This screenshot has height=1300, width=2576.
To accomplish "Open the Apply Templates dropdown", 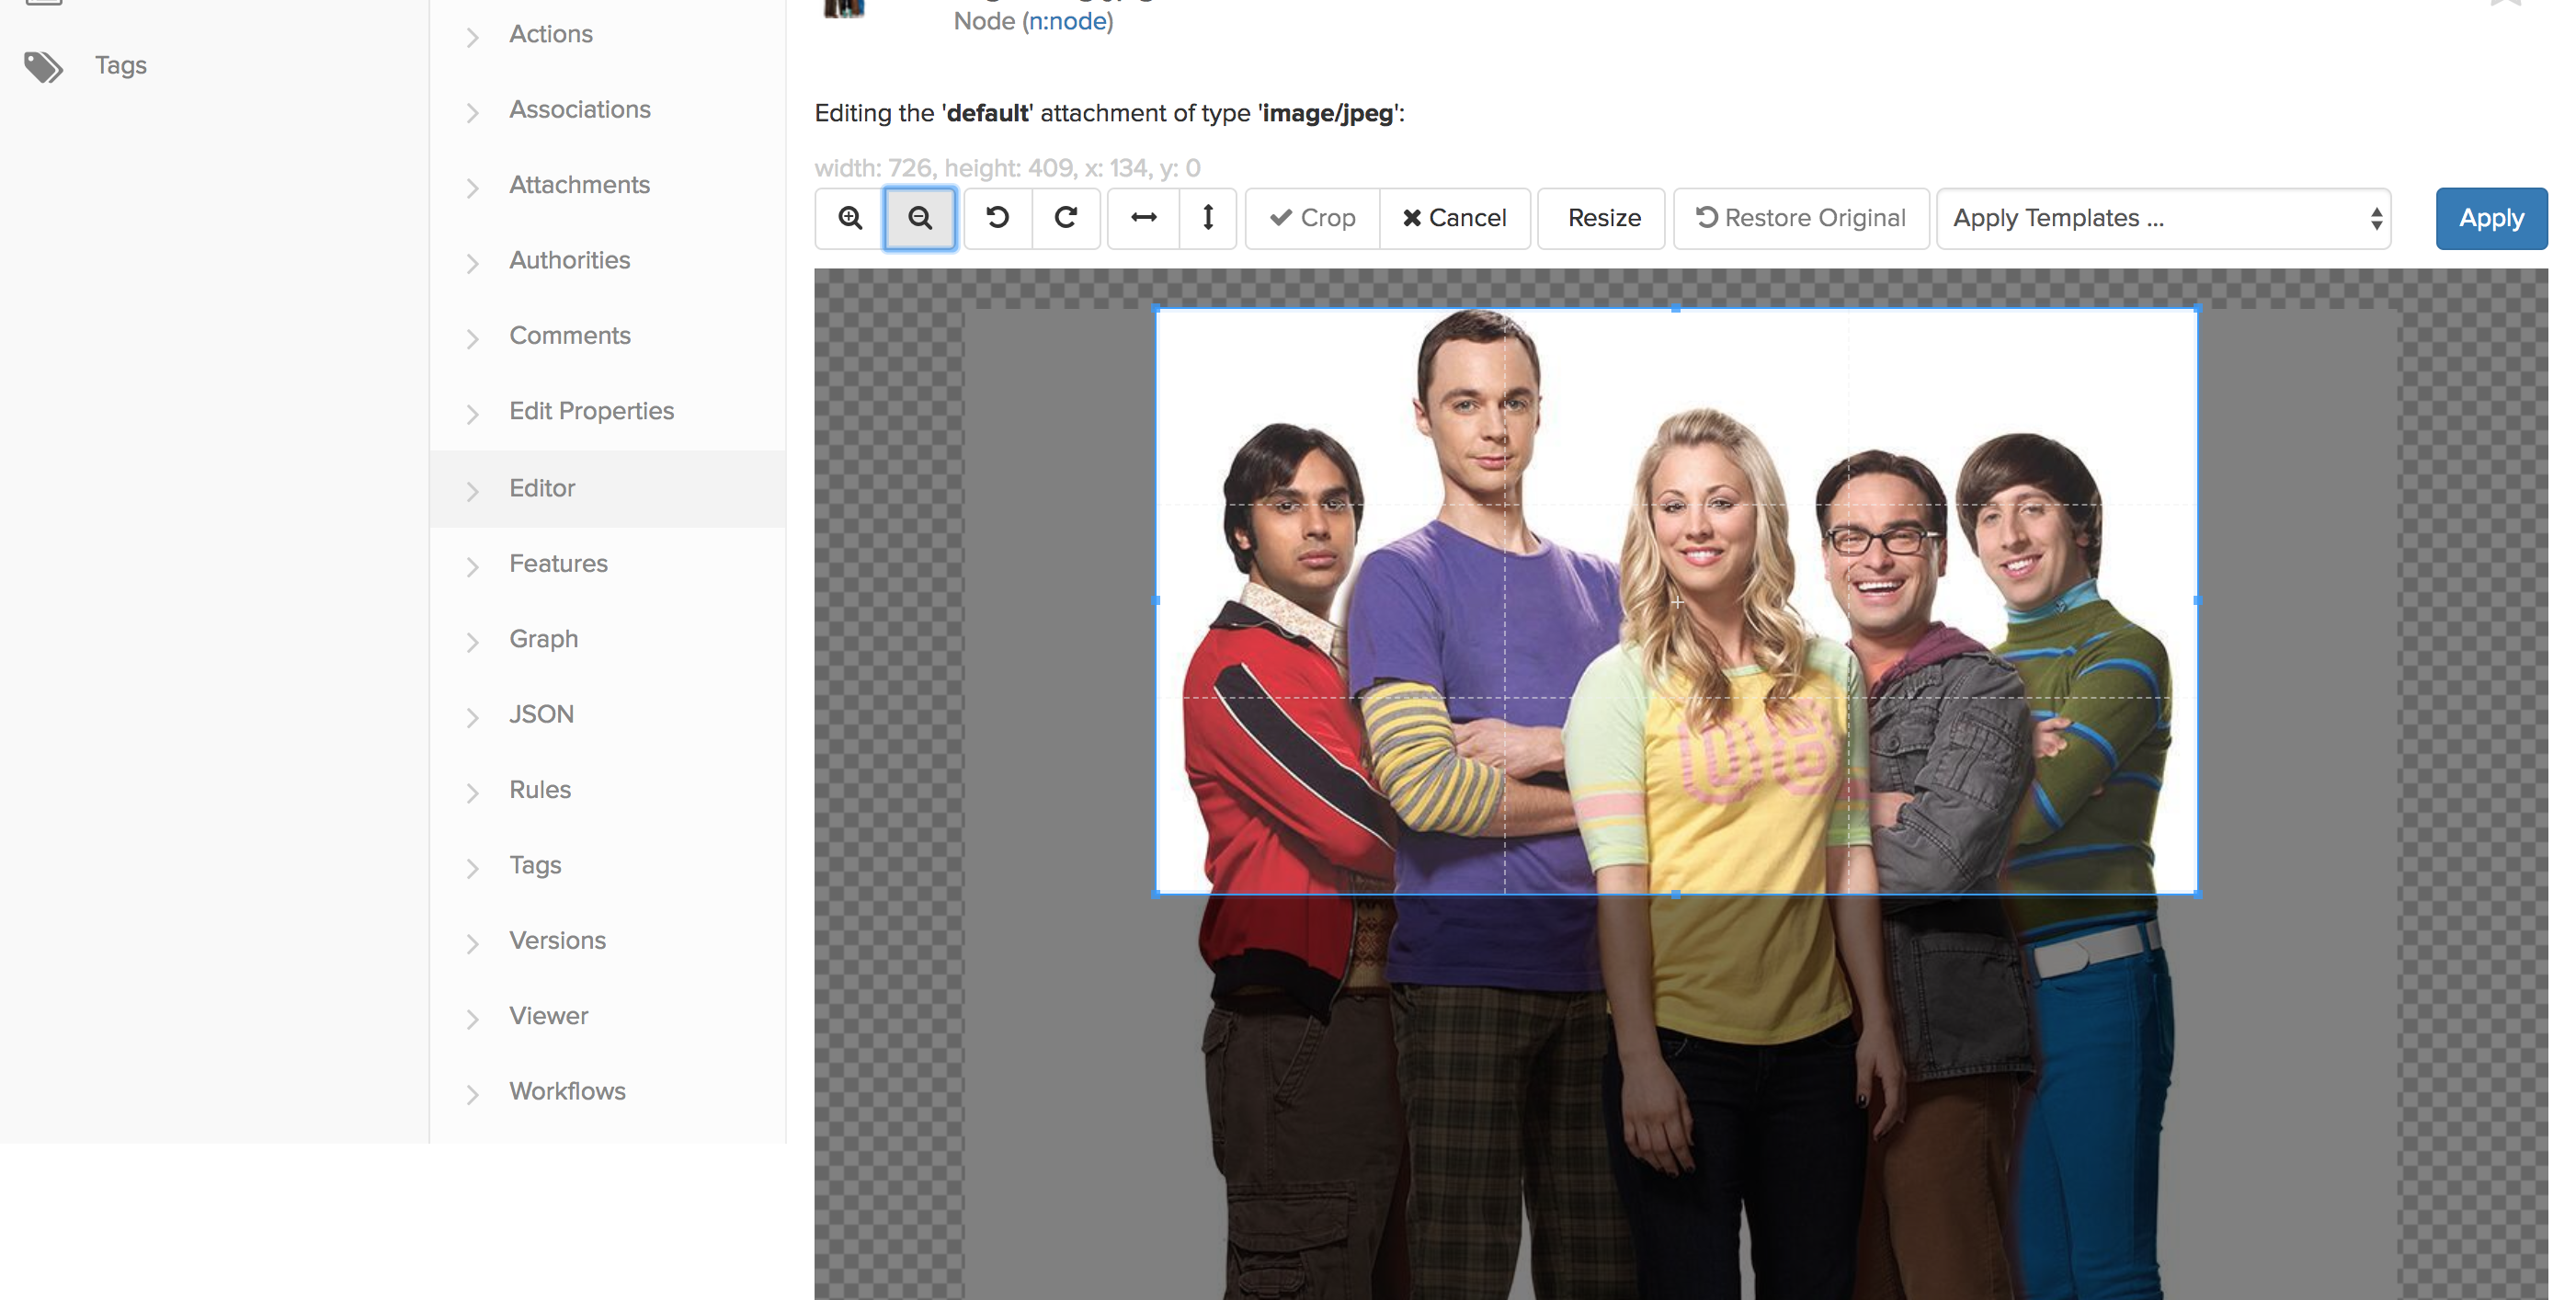I will click(2164, 218).
